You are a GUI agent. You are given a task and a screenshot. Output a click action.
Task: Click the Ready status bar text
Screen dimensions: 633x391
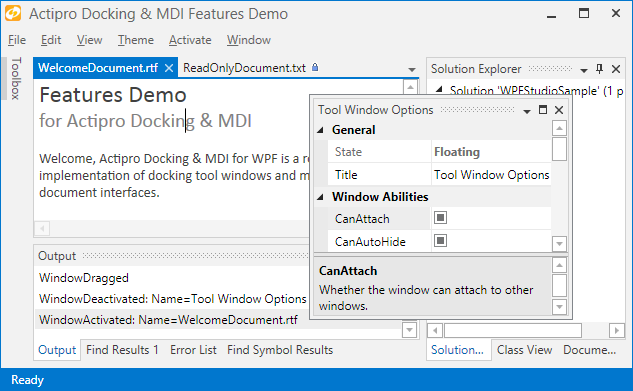(x=27, y=380)
